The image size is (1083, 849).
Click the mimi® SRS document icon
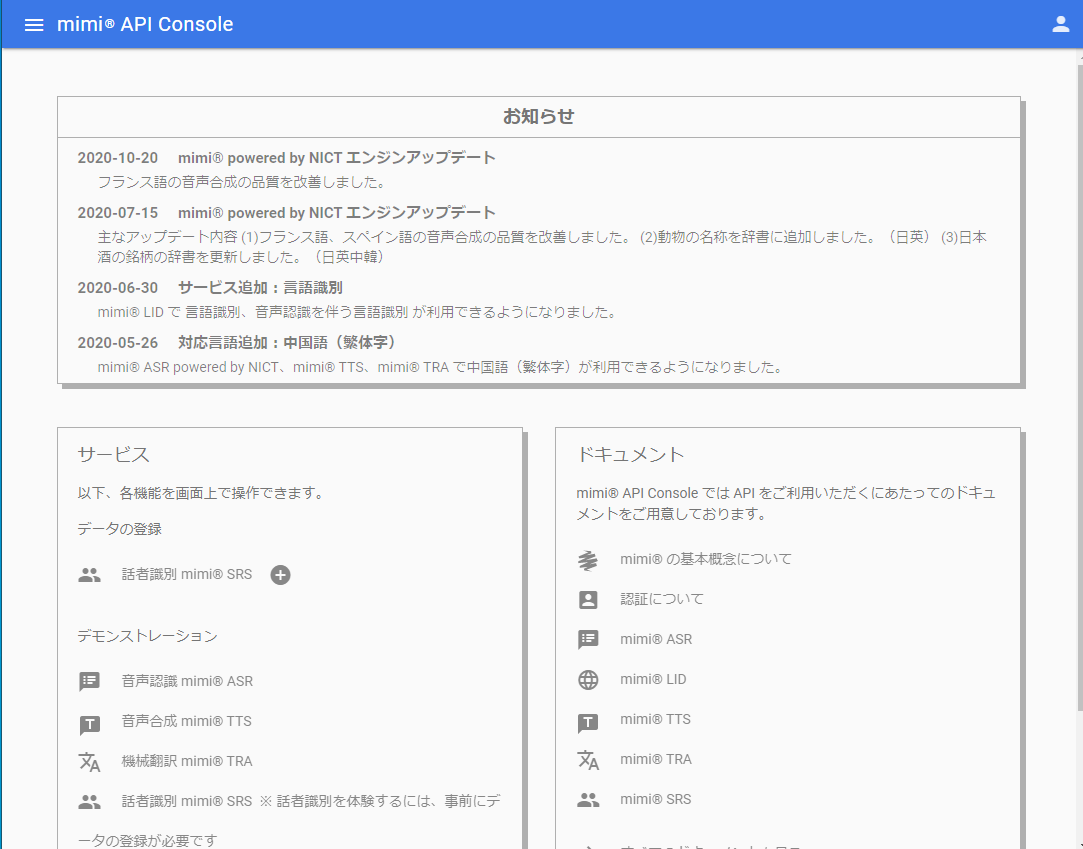pyautogui.click(x=588, y=799)
